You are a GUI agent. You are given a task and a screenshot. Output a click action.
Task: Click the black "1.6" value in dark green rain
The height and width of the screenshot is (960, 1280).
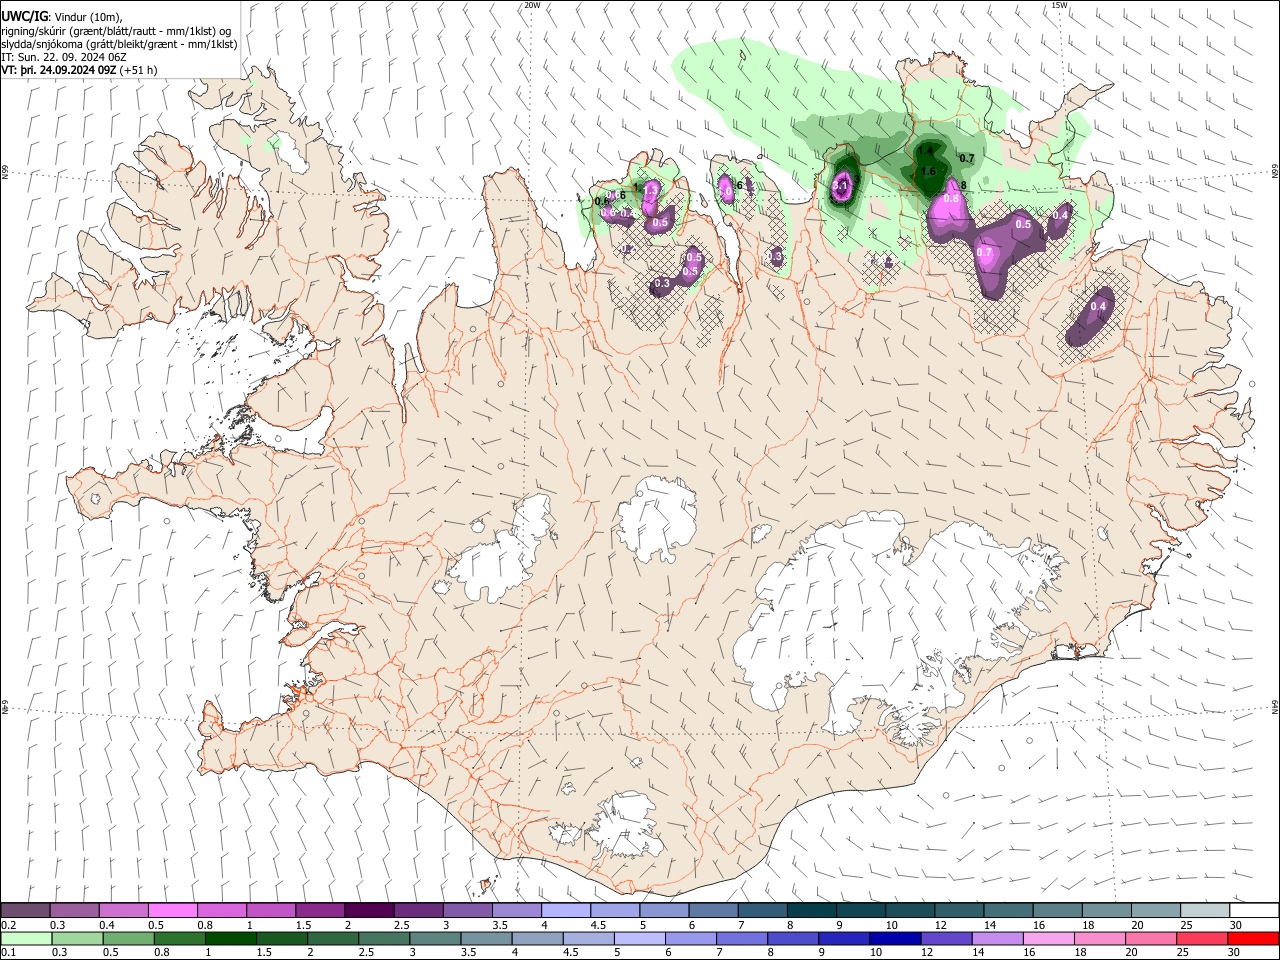tap(928, 171)
